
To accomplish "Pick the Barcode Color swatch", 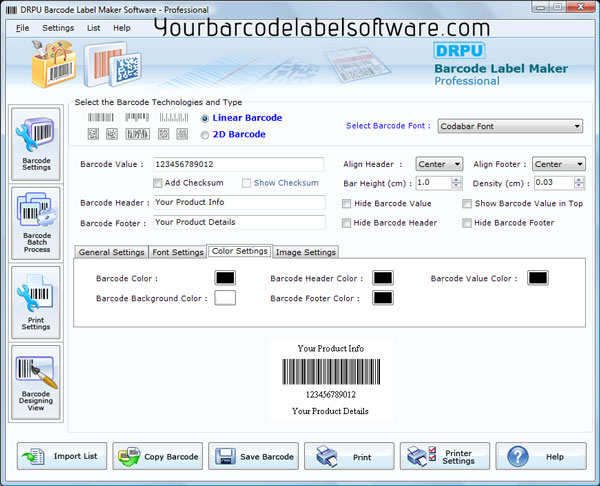I will coord(225,278).
